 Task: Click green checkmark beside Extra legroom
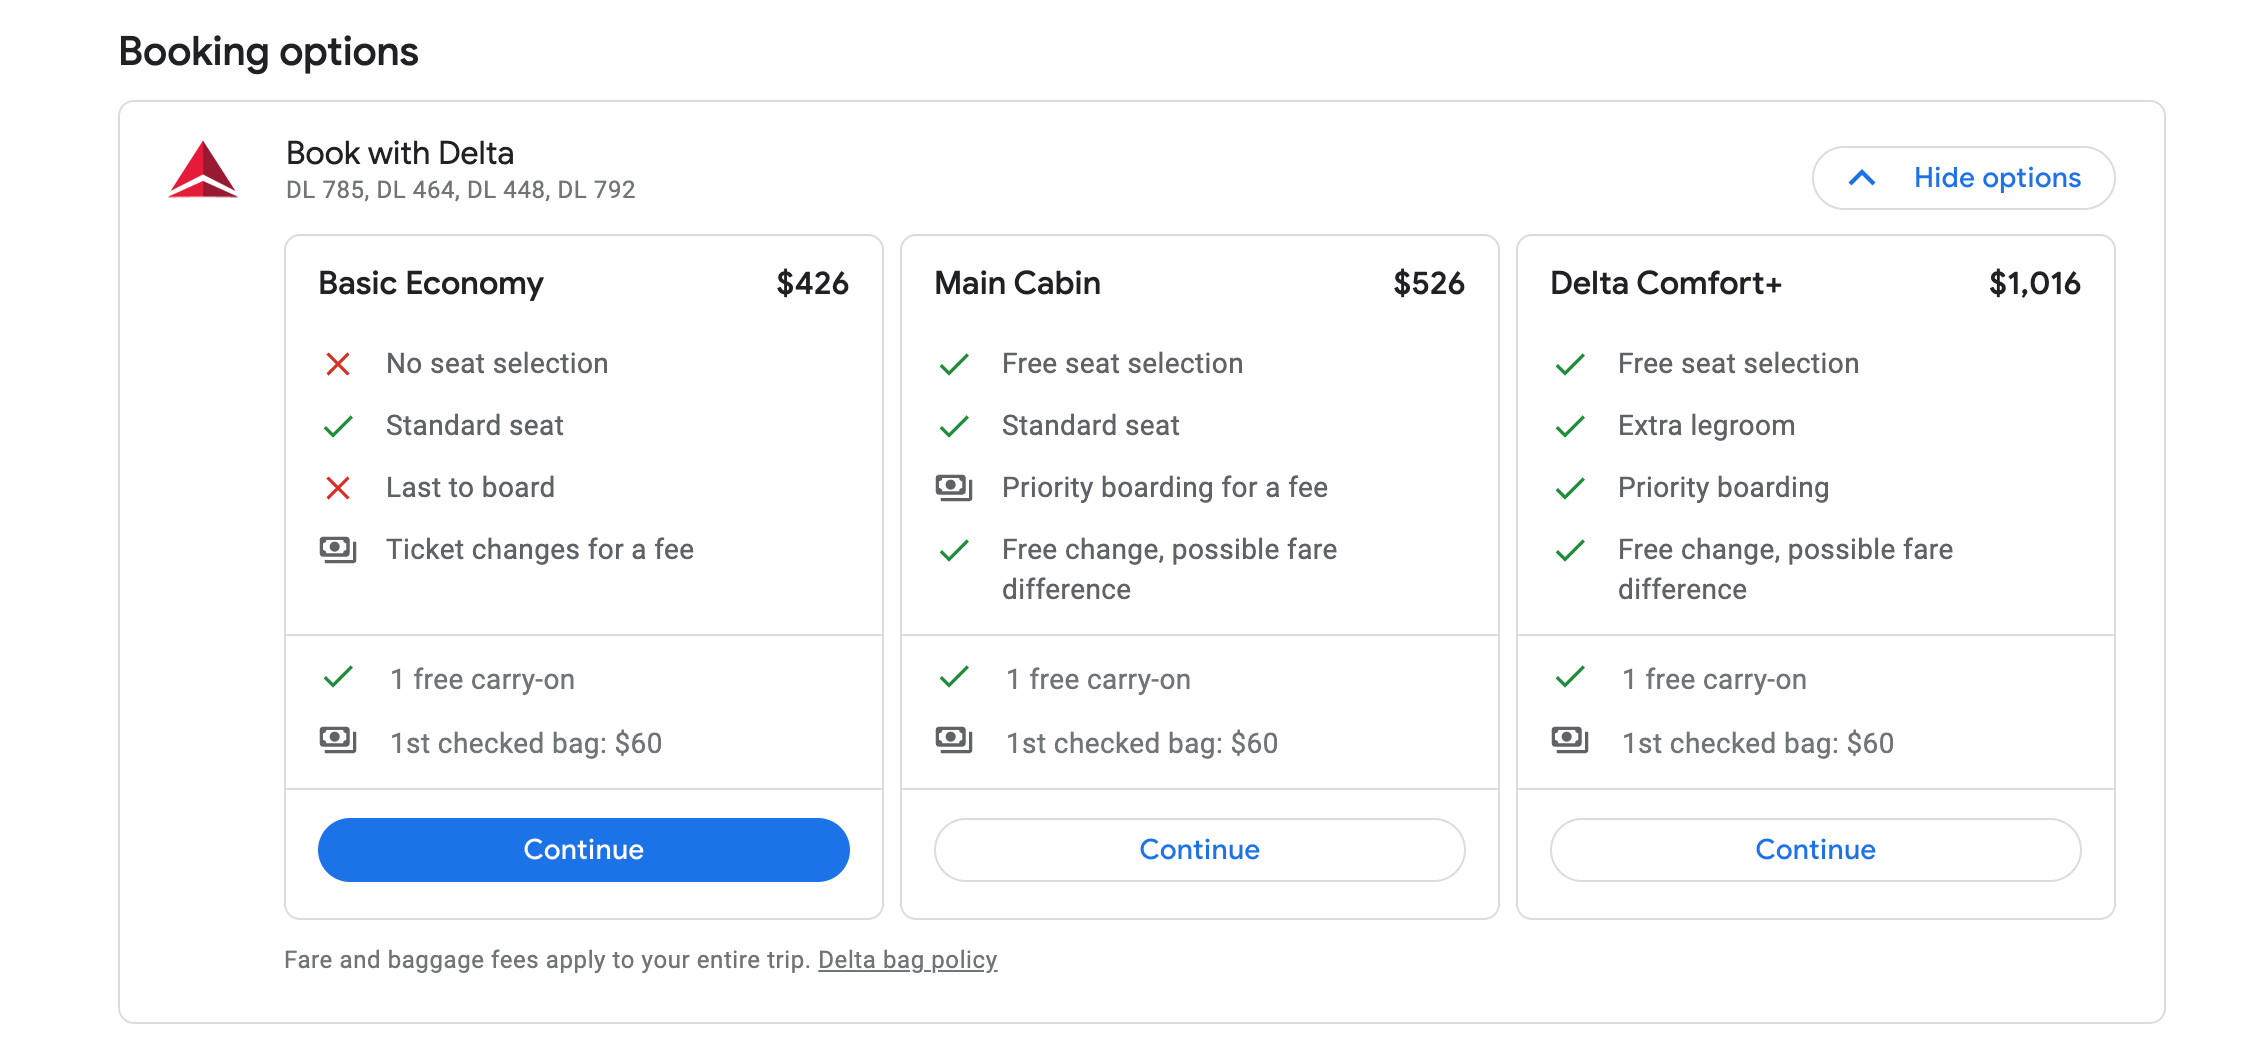pyautogui.click(x=1570, y=426)
